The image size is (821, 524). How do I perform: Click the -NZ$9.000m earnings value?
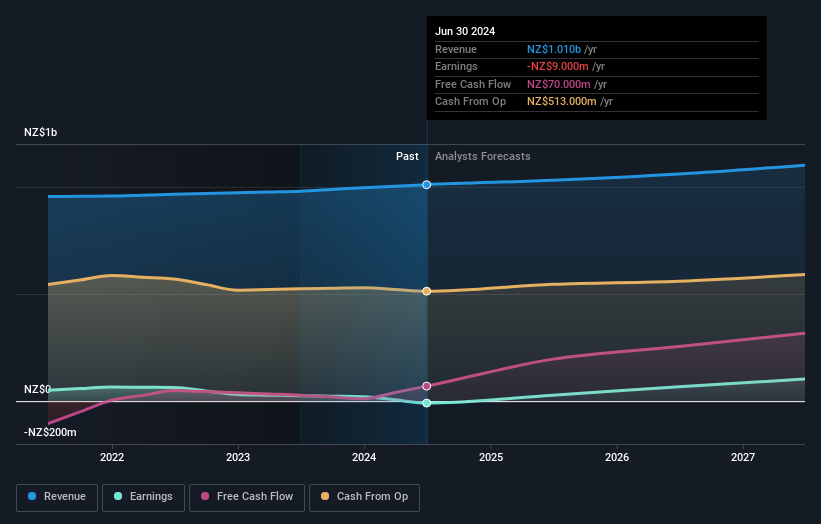click(x=558, y=66)
